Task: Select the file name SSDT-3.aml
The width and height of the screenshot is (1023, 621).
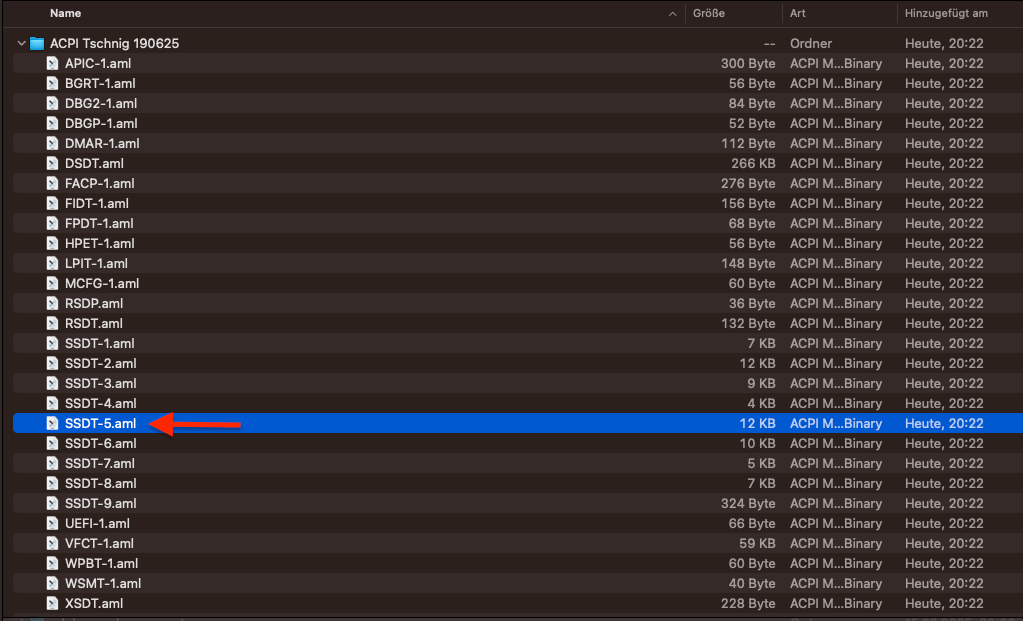Action: [100, 384]
